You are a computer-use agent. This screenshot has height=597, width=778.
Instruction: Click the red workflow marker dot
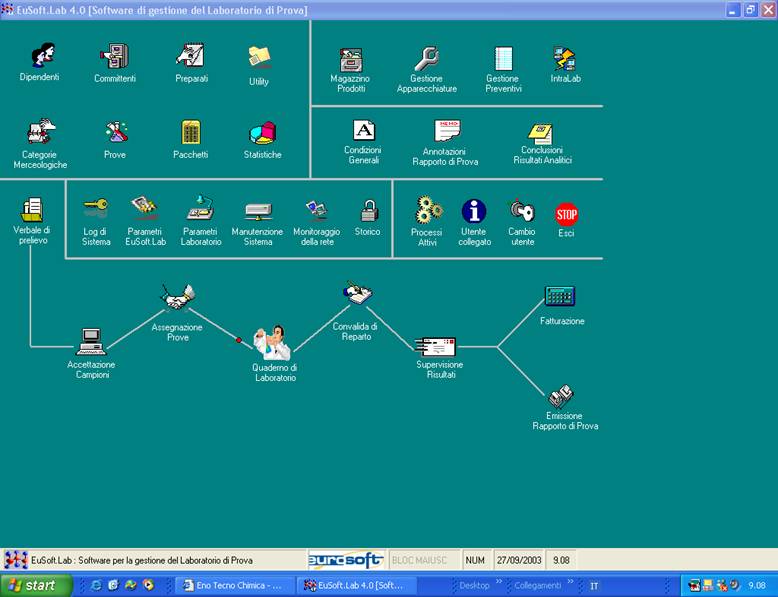[x=239, y=340]
